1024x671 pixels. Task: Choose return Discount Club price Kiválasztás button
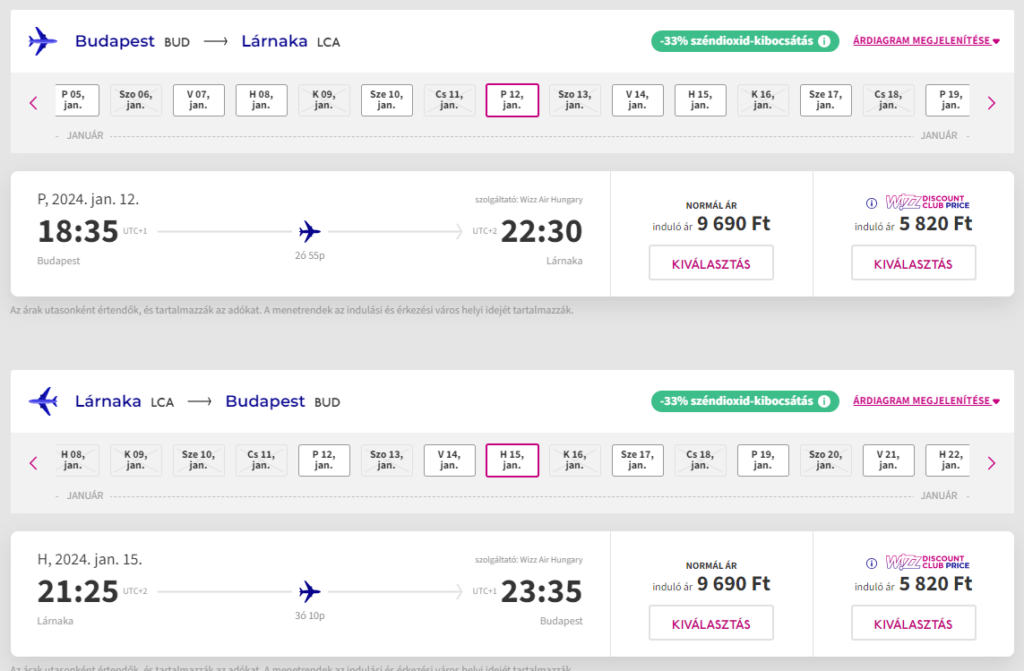click(913, 623)
